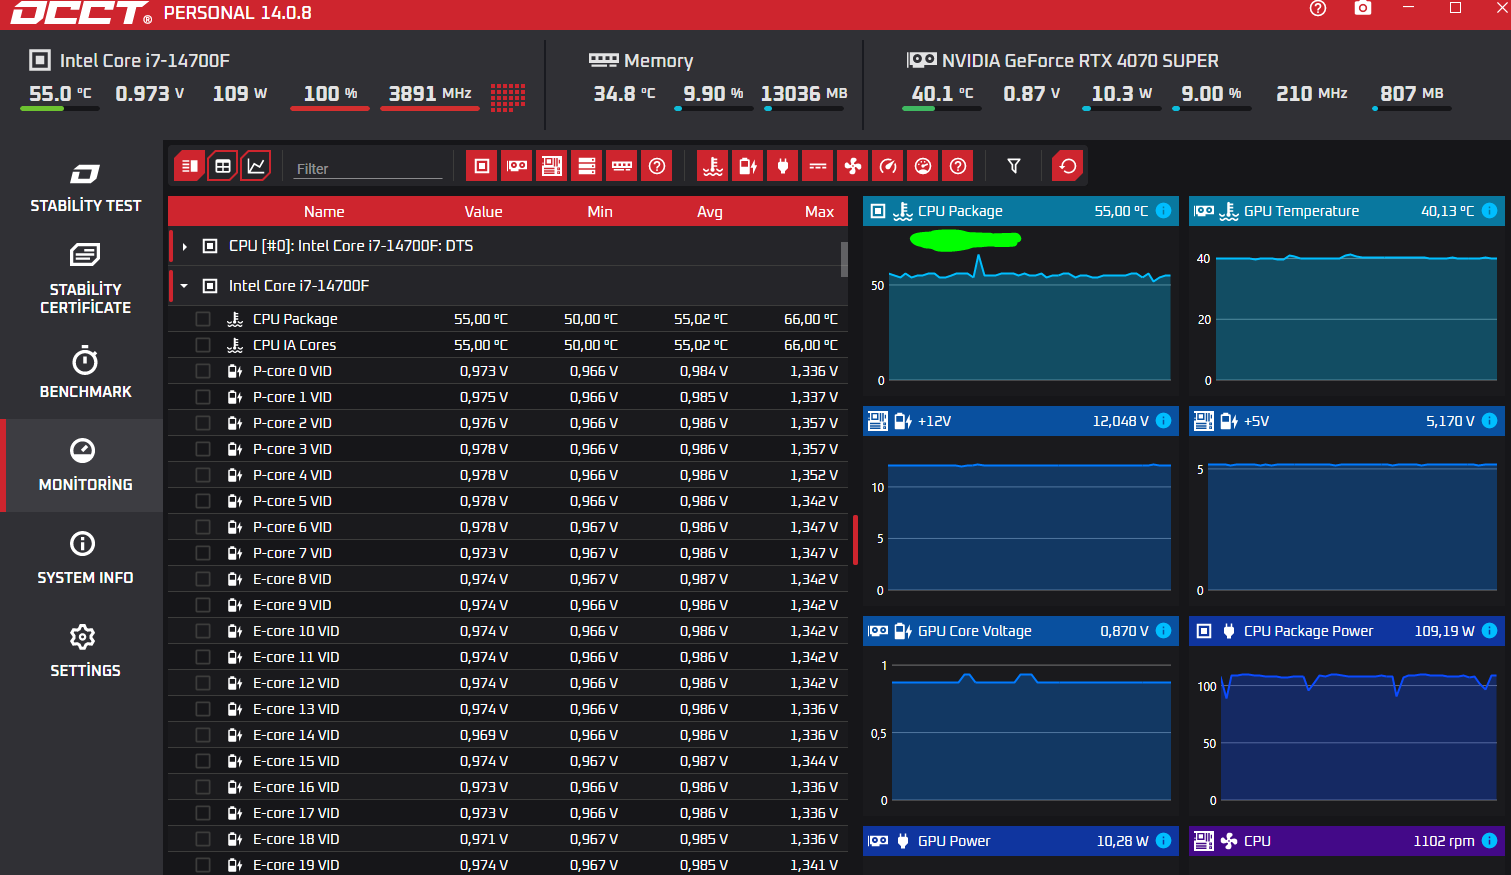The width and height of the screenshot is (1511, 875).
Task: Check the P-core 0 VID checkbox
Action: pos(203,371)
